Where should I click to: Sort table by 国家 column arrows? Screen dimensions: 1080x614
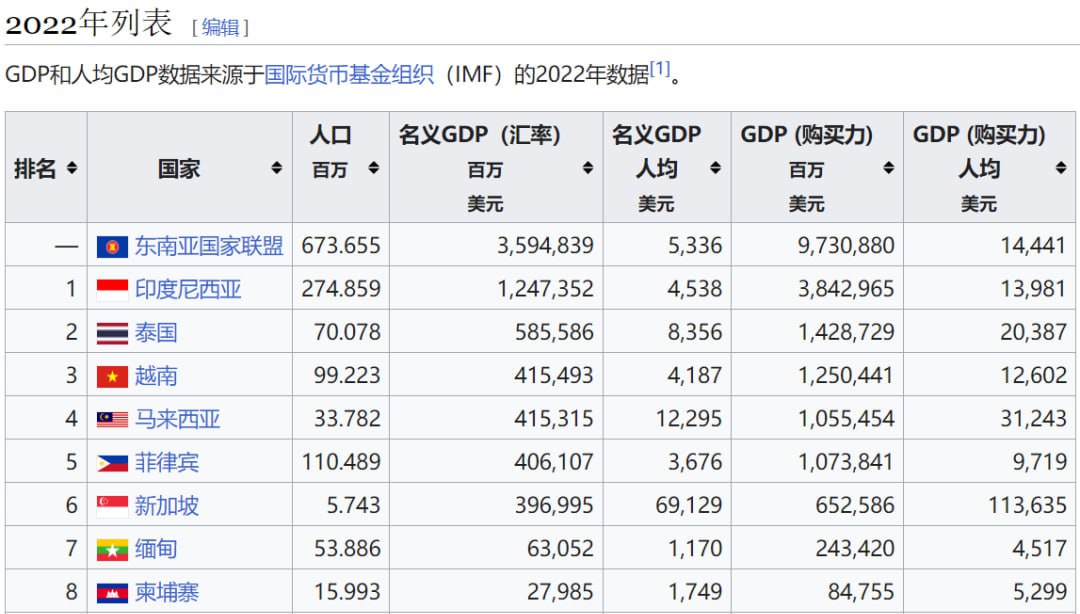(x=277, y=169)
